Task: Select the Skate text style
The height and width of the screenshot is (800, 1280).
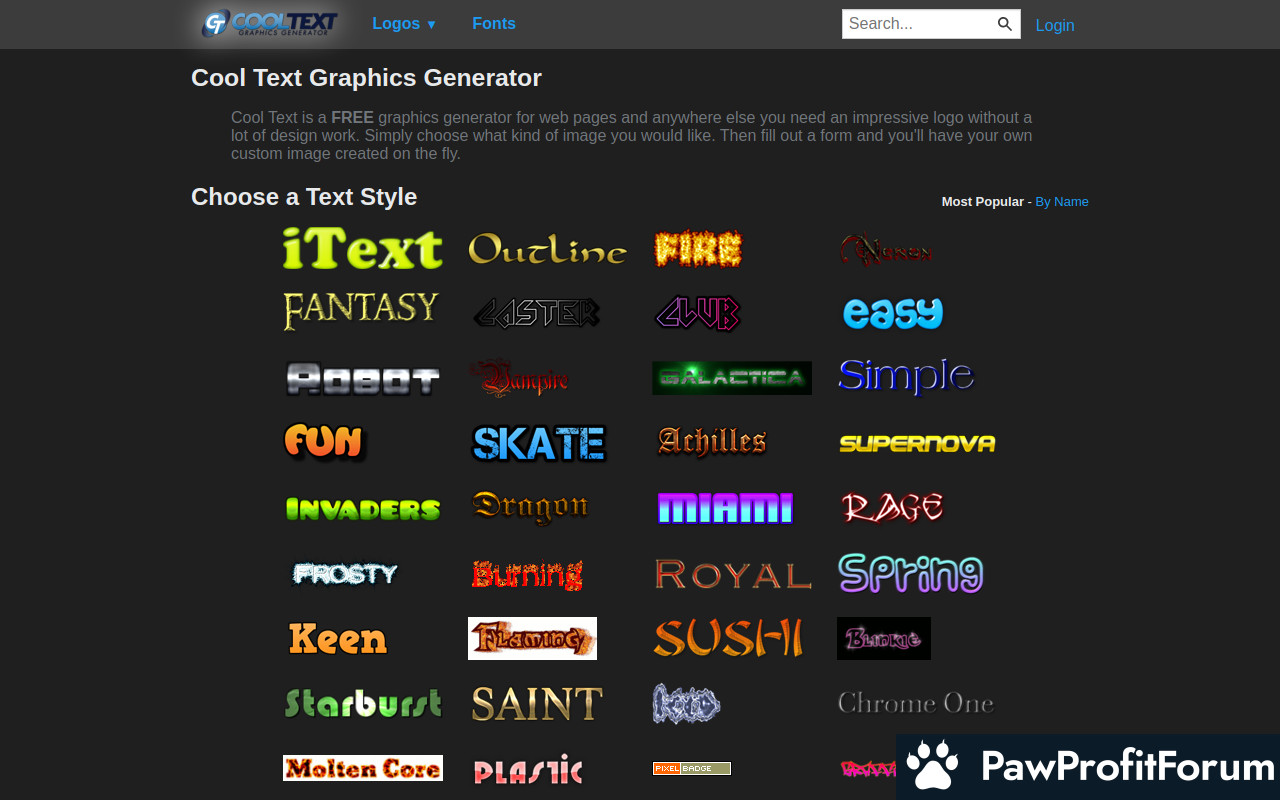Action: (x=539, y=443)
